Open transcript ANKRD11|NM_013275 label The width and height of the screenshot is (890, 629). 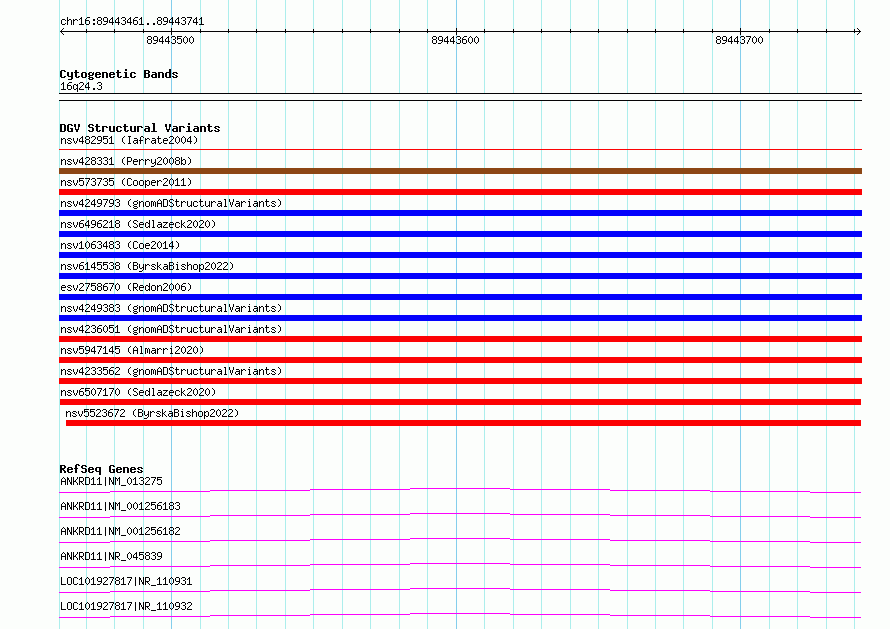click(111, 481)
